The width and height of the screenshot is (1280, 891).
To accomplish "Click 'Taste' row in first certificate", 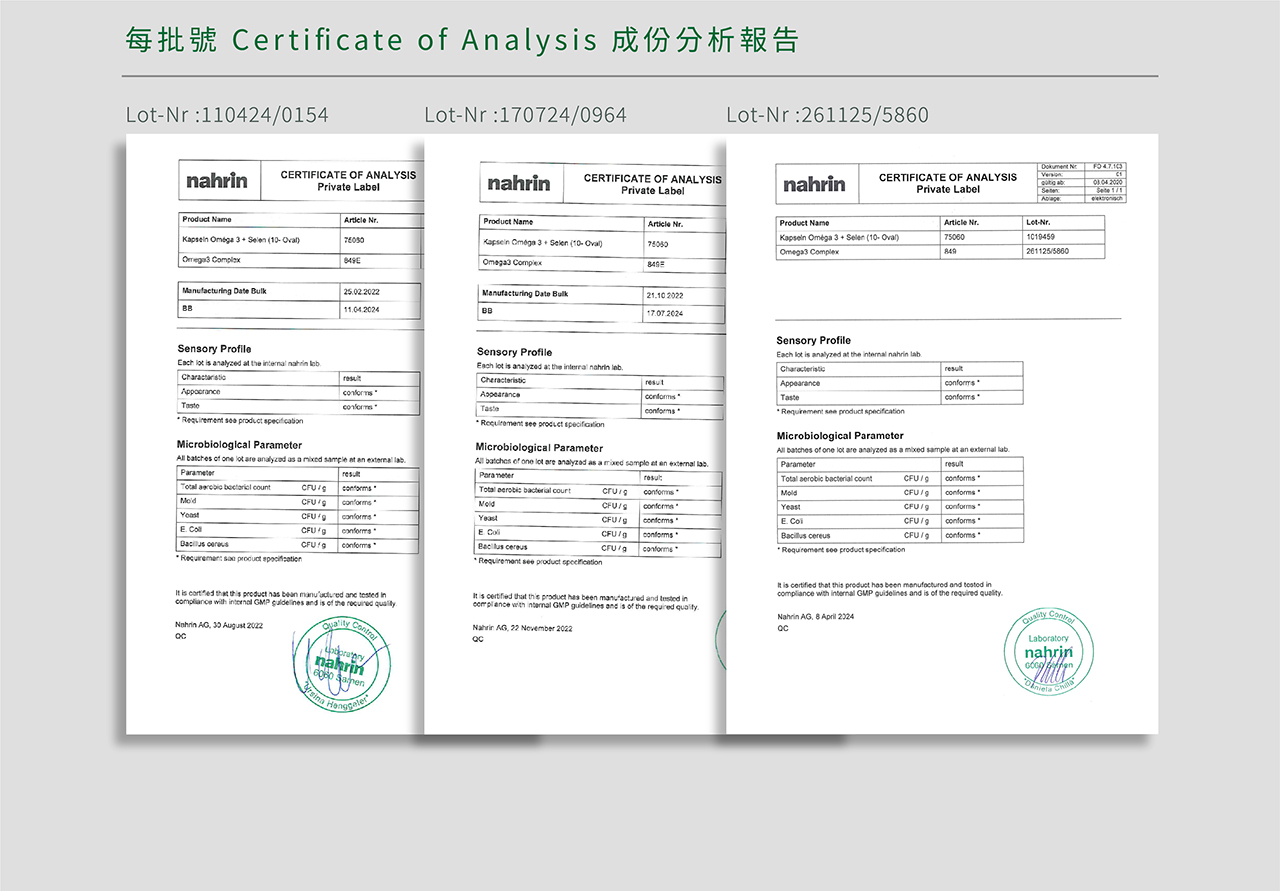I will pyautogui.click(x=299, y=406).
